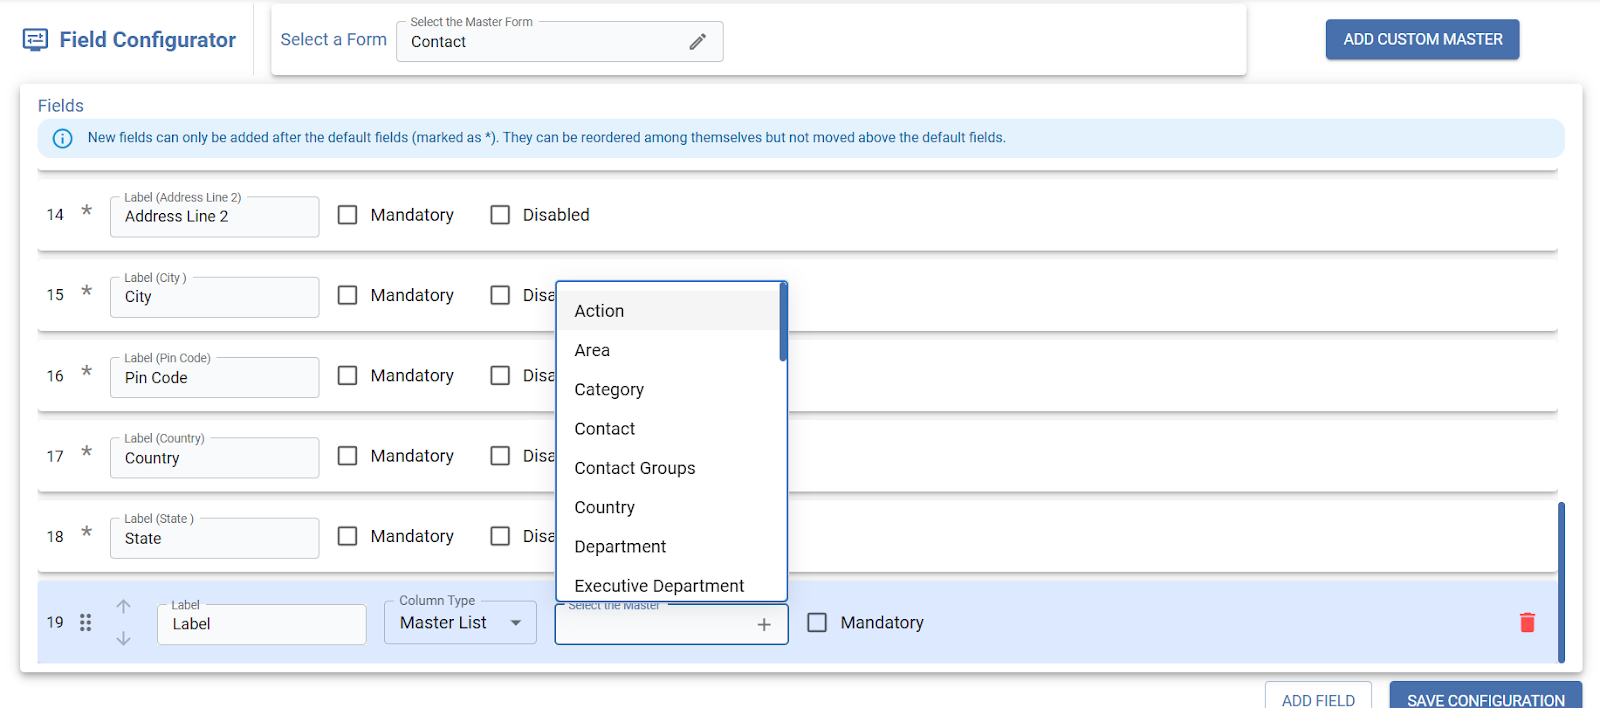Click the info icon in the notice banner
This screenshot has height=708, width=1600.
coord(62,139)
